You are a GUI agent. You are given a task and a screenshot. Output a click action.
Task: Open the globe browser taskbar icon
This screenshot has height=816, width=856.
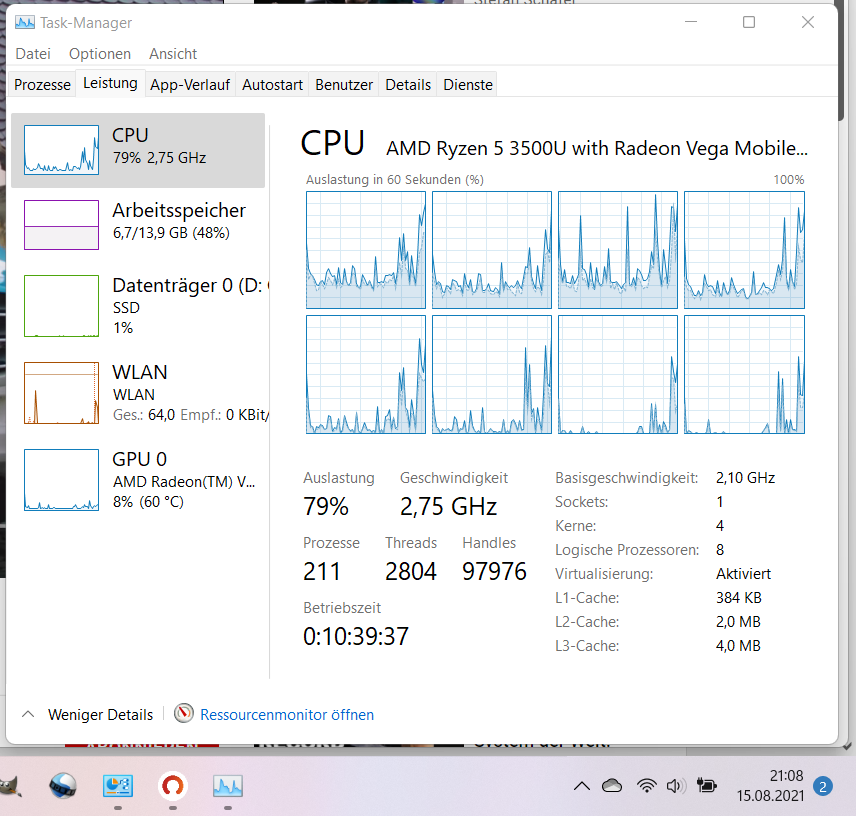63,787
